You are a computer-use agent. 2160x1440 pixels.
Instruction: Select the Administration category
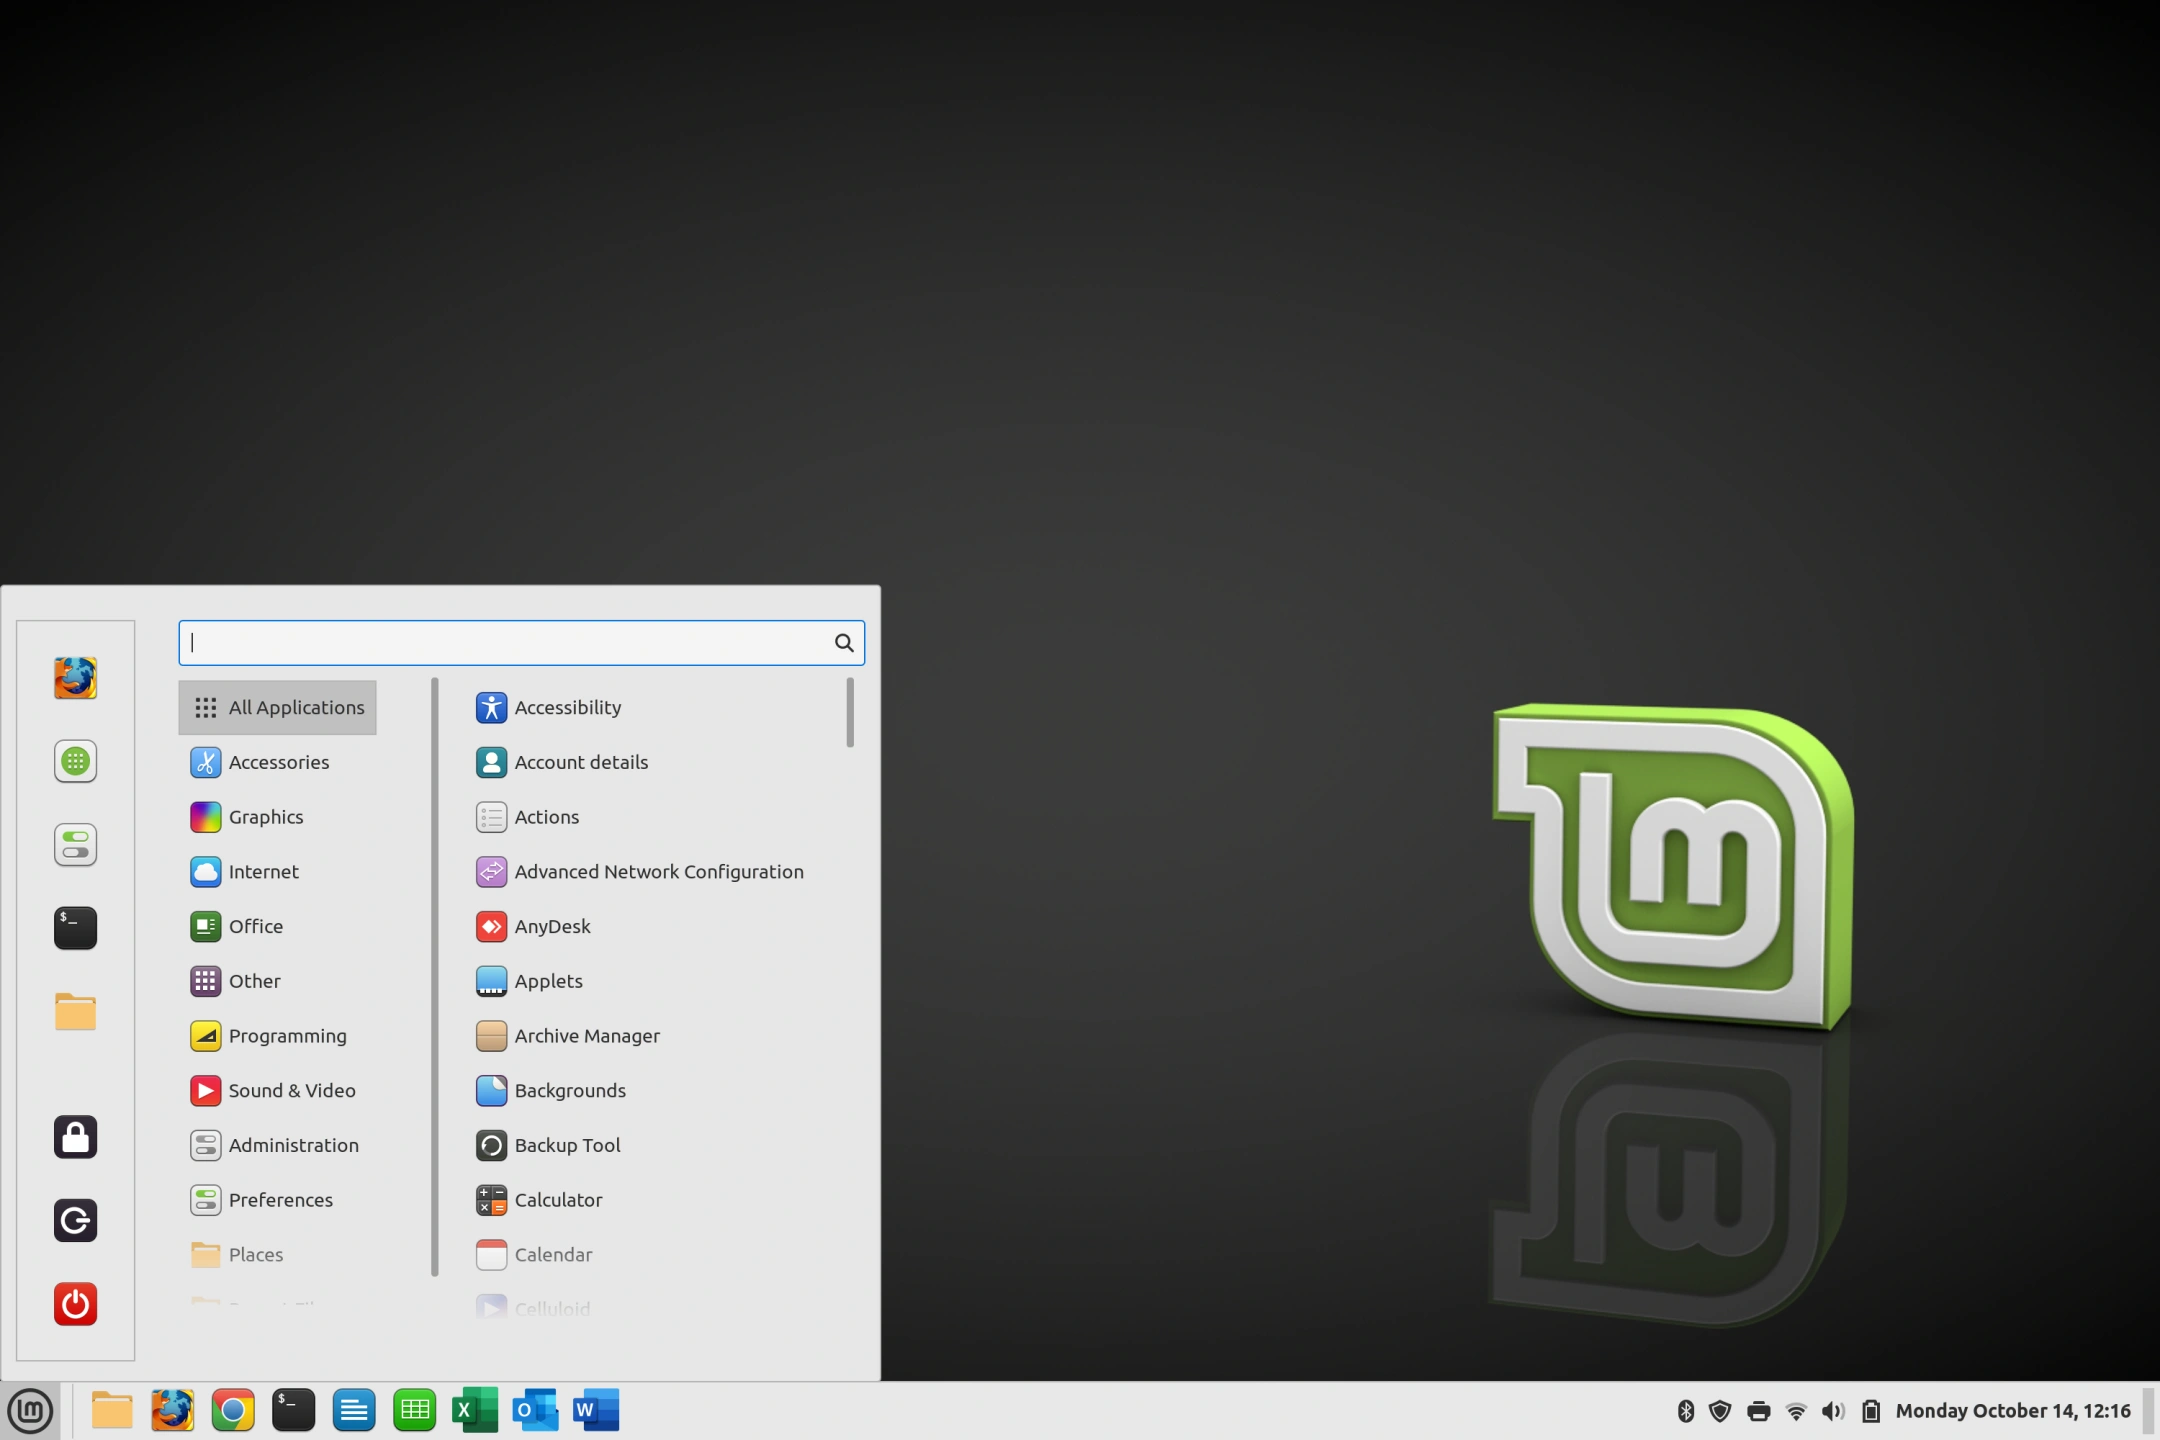[277, 1146]
